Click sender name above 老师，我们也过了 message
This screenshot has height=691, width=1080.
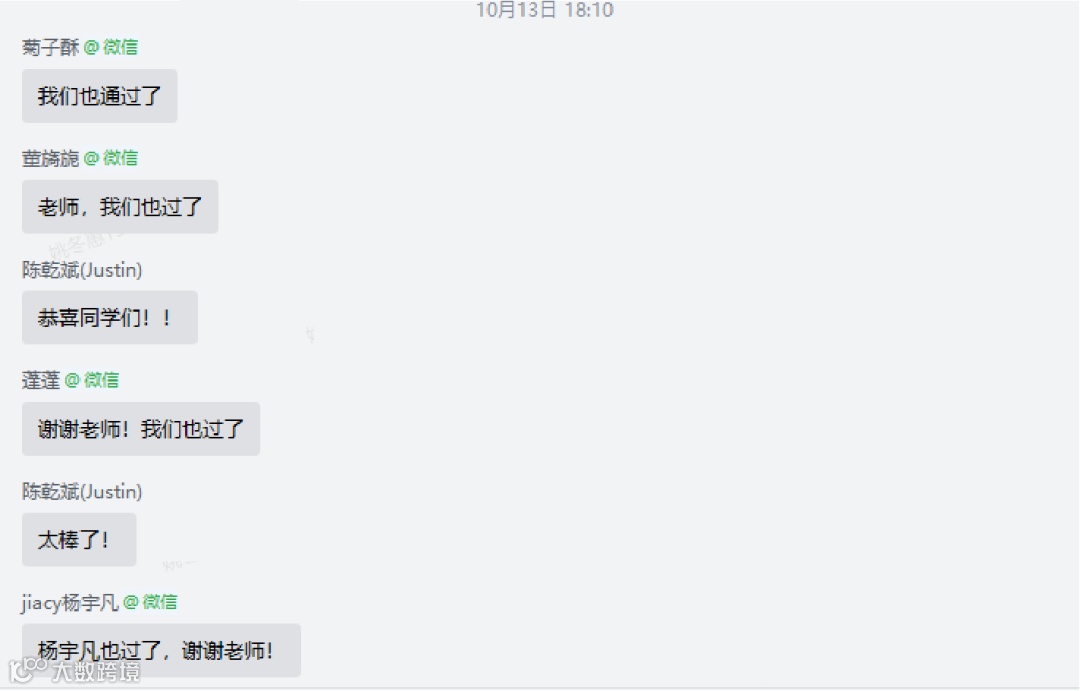tap(51, 158)
